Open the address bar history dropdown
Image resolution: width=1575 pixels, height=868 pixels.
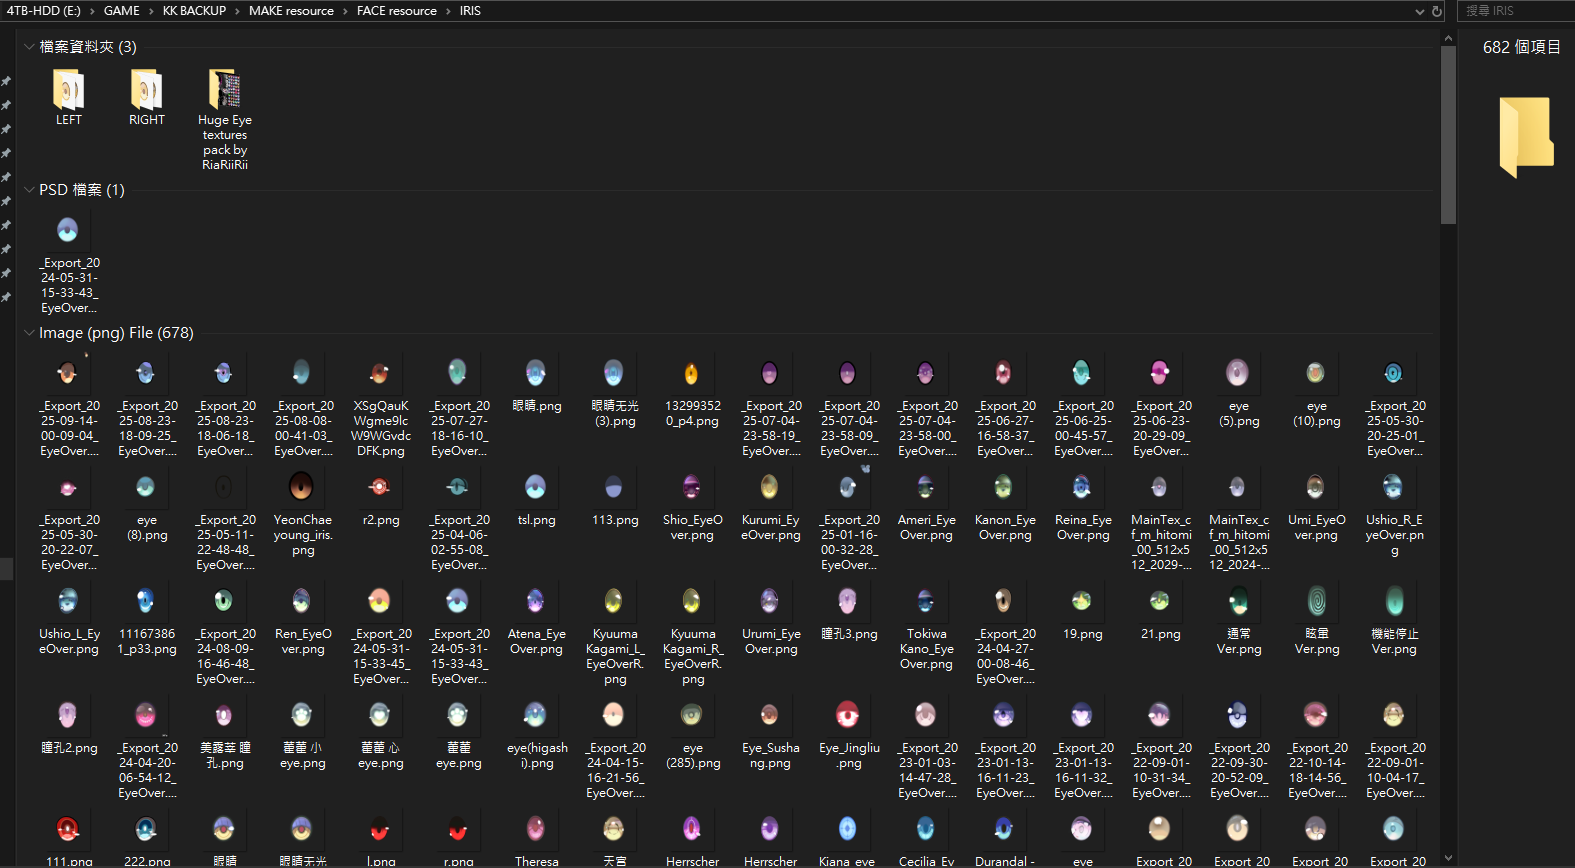click(1419, 11)
